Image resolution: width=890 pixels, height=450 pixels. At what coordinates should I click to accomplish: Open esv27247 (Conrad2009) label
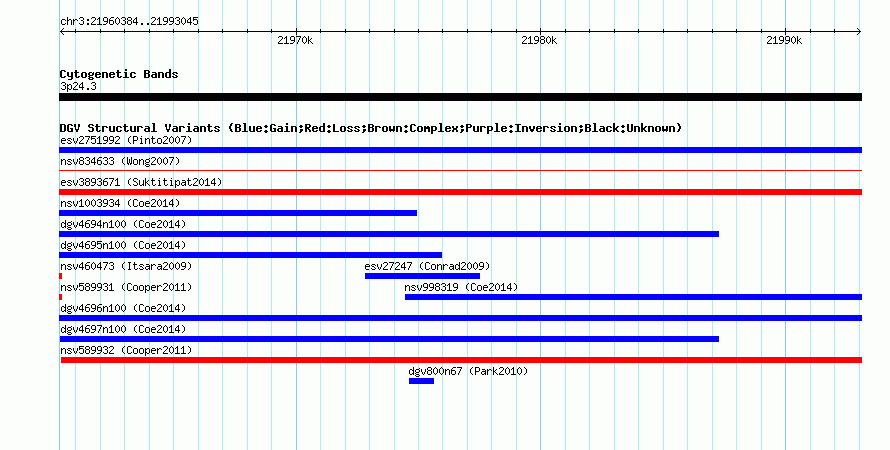pyautogui.click(x=427, y=266)
